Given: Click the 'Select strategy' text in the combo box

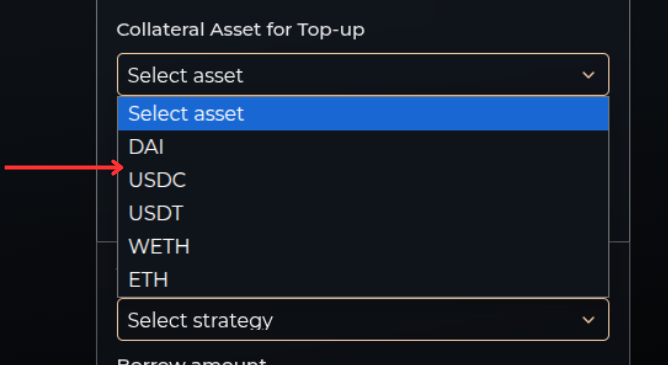Looking at the screenshot, I should click(x=200, y=320).
